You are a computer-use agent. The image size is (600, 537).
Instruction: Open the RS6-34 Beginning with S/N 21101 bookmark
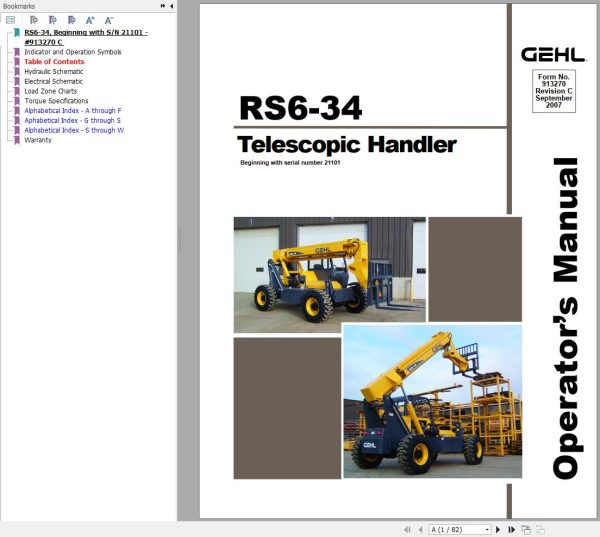click(x=86, y=37)
